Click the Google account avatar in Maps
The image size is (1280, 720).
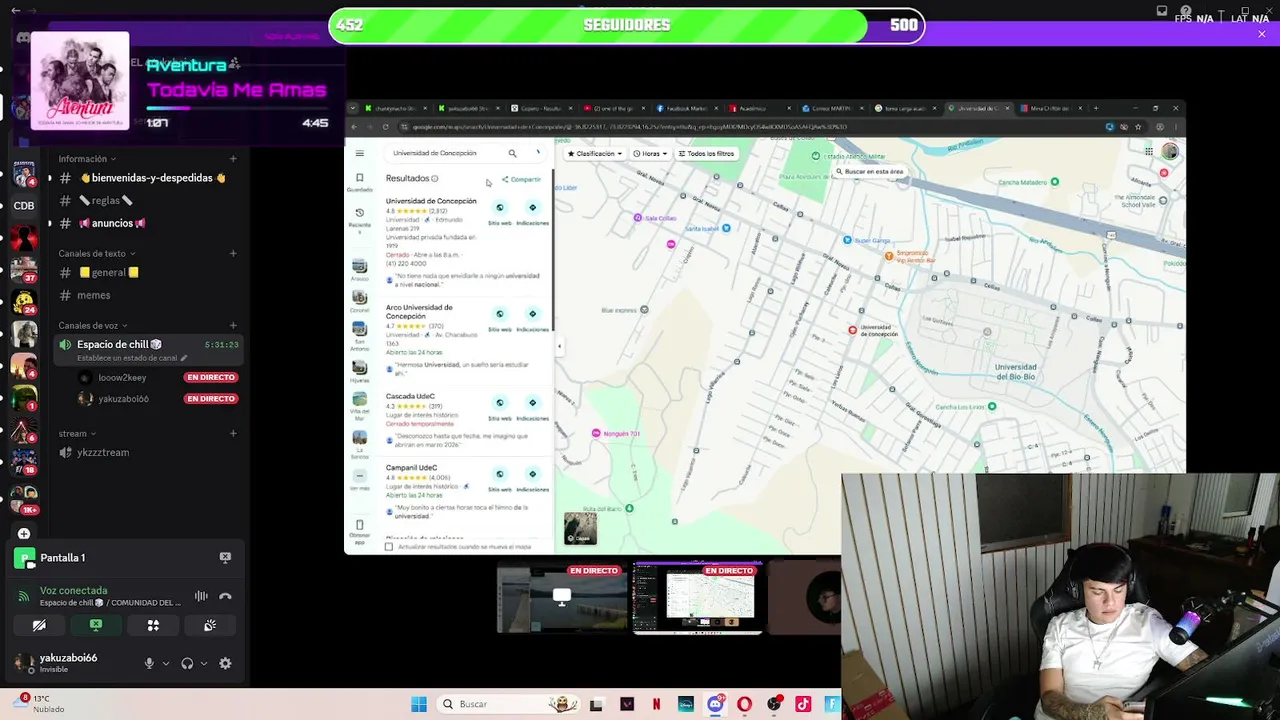(x=1169, y=152)
